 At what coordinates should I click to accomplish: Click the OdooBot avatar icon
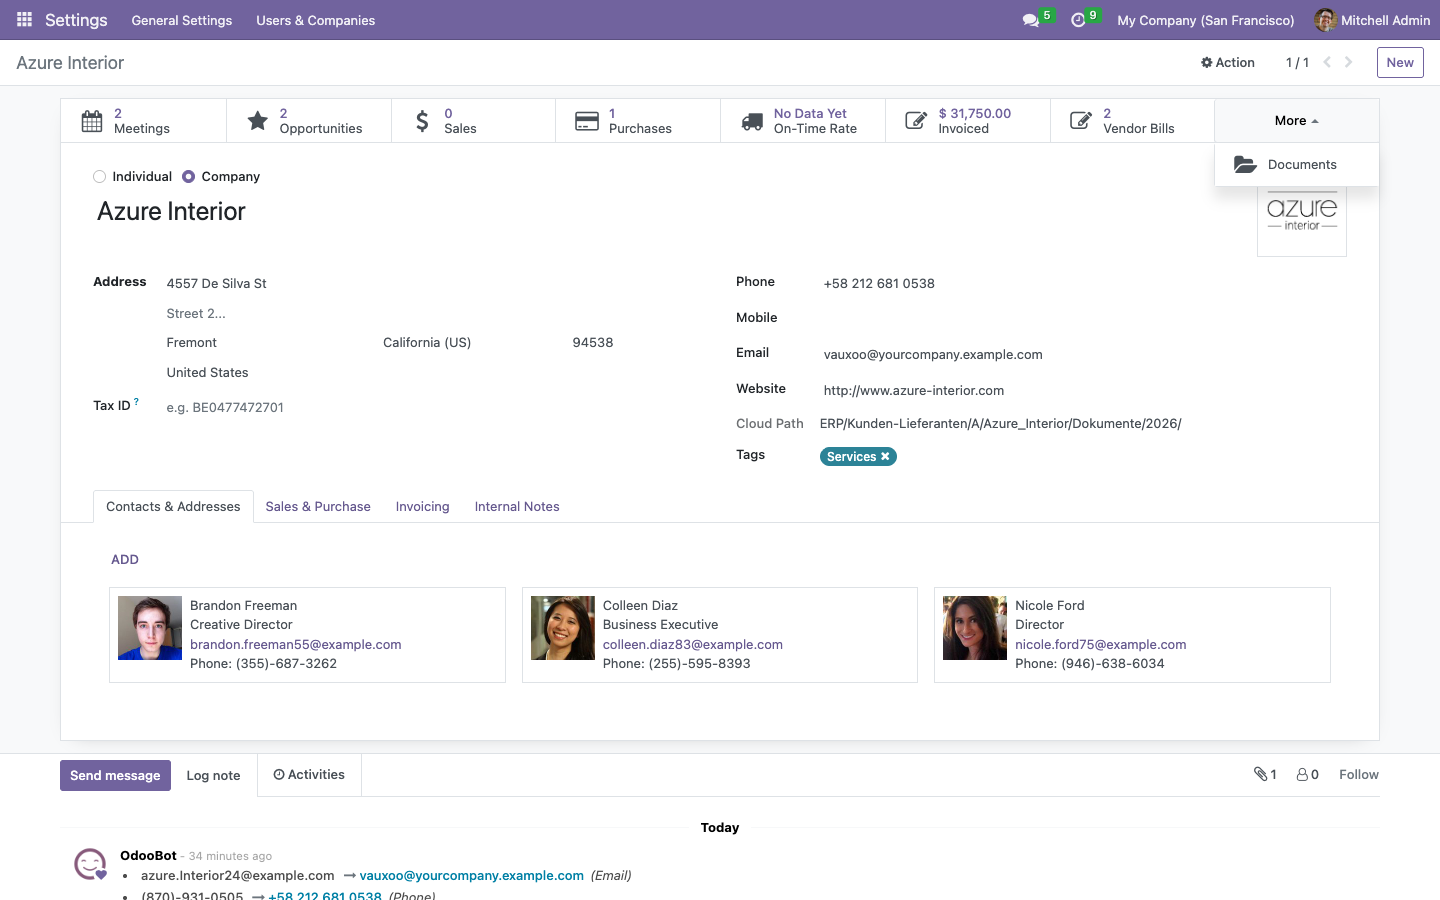point(90,864)
